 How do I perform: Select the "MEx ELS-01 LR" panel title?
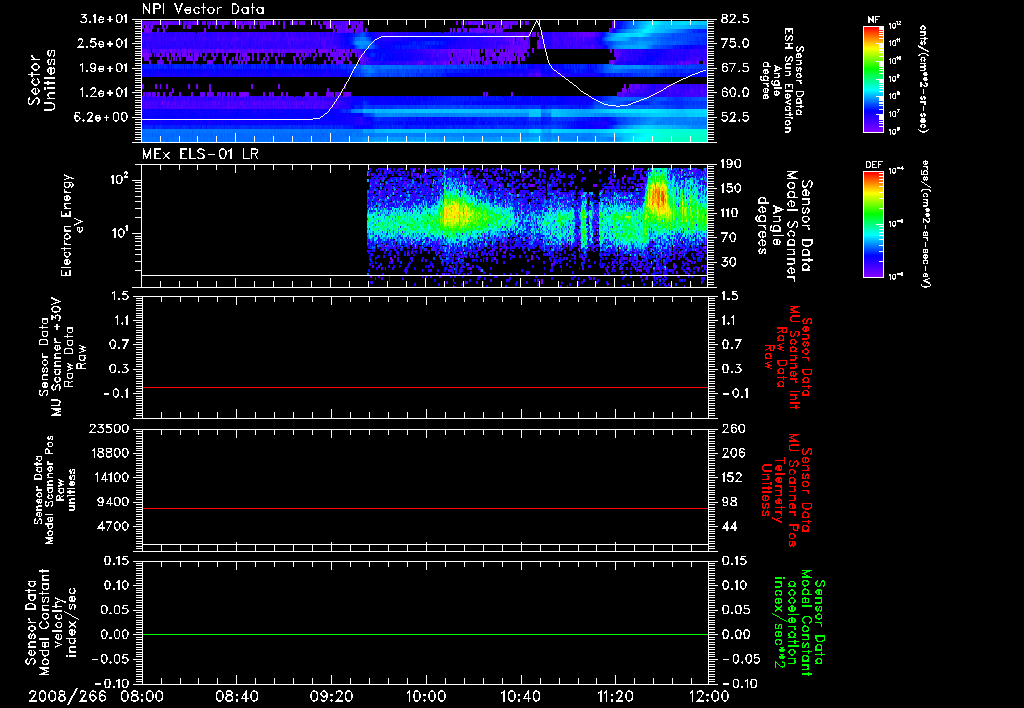tap(200, 154)
